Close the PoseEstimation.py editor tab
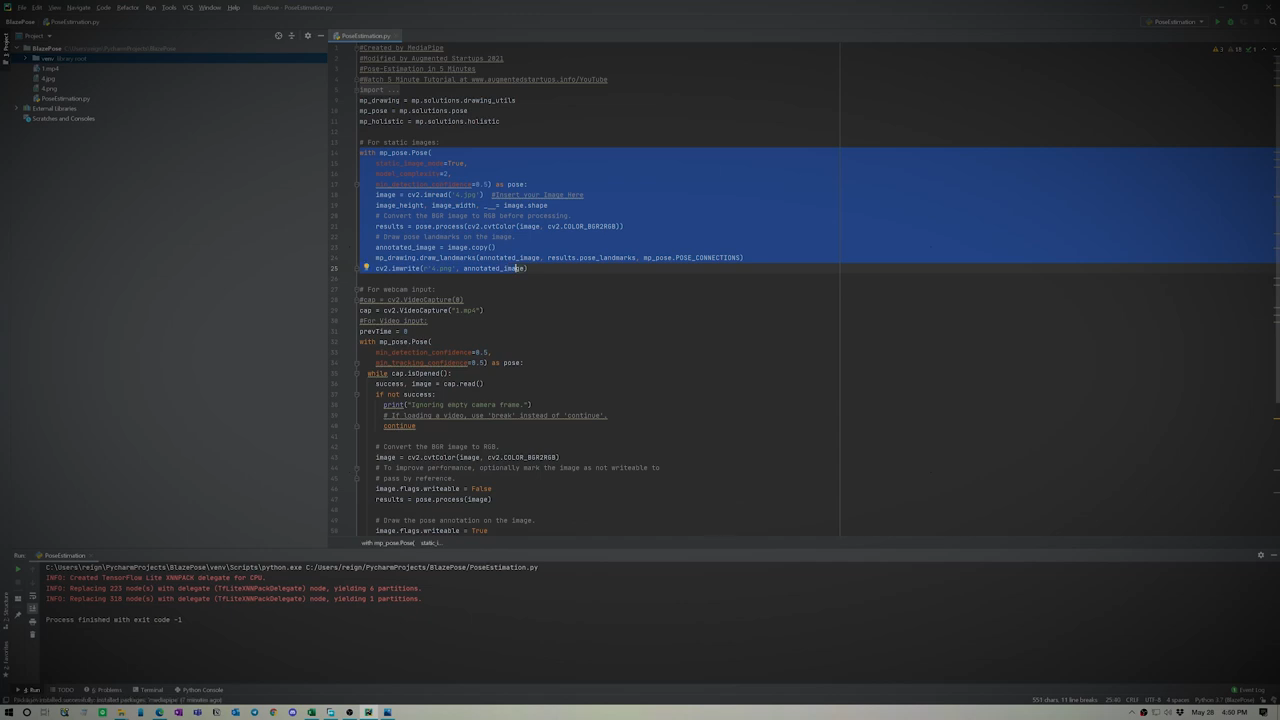 point(396,36)
